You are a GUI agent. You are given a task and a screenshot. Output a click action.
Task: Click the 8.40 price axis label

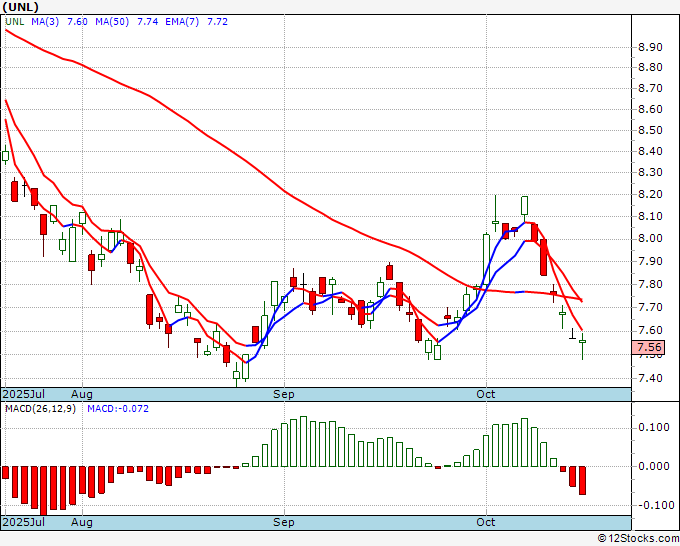650,151
